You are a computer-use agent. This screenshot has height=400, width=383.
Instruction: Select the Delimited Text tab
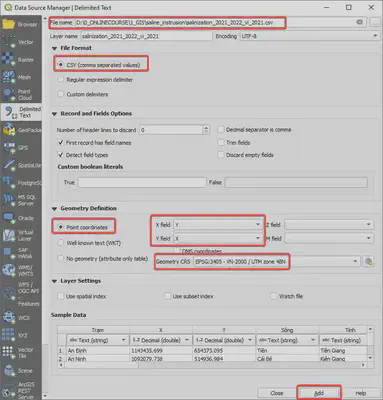(x=21, y=112)
